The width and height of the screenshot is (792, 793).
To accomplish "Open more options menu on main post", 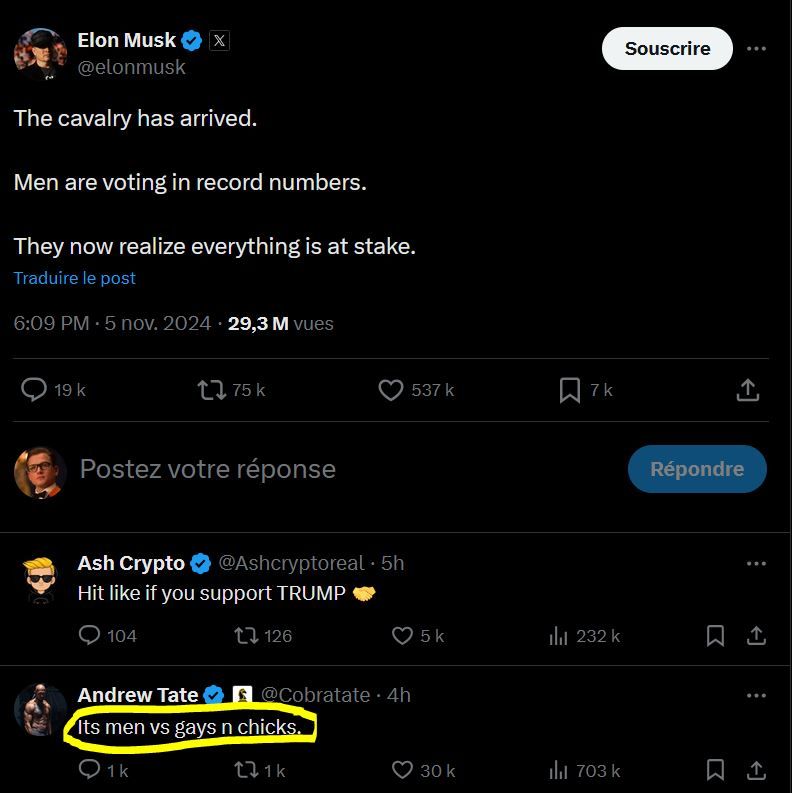I will [x=757, y=48].
